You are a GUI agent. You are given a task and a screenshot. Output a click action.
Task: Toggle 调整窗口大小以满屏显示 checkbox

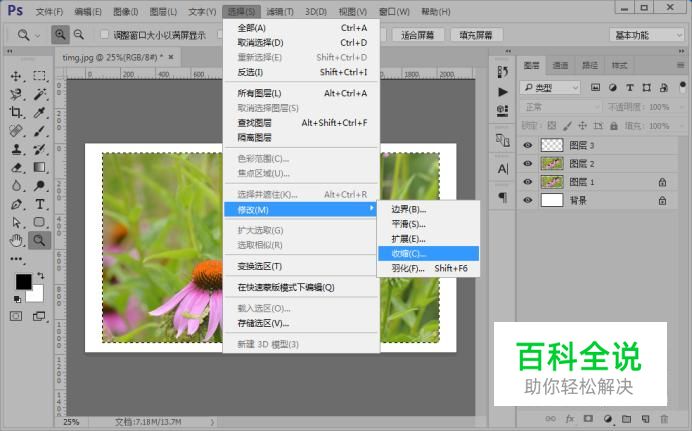pyautogui.click(x=104, y=35)
